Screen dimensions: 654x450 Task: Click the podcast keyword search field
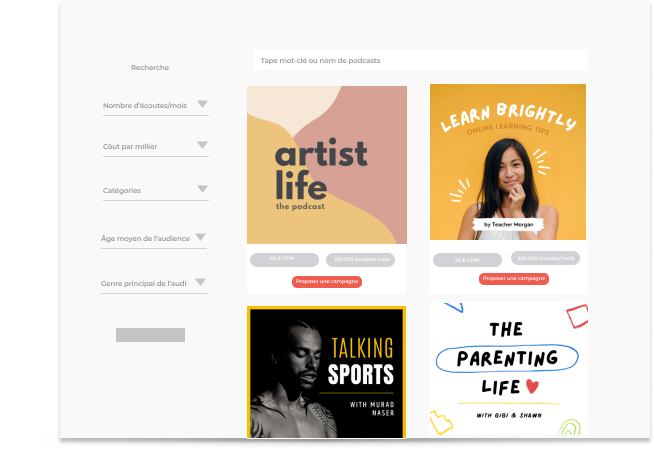pyautogui.click(x=421, y=60)
